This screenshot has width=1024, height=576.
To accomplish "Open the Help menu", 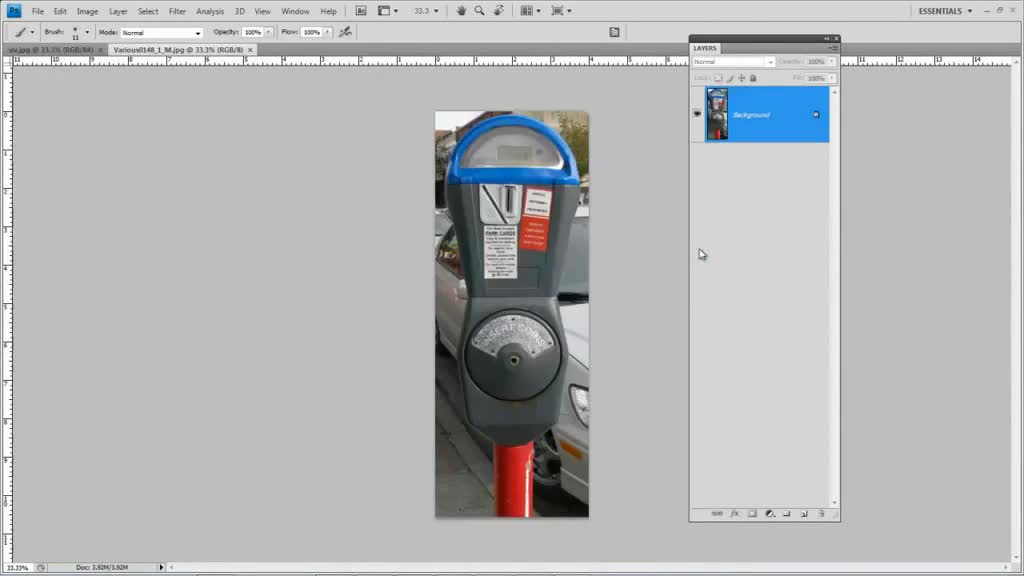I will 328,11.
